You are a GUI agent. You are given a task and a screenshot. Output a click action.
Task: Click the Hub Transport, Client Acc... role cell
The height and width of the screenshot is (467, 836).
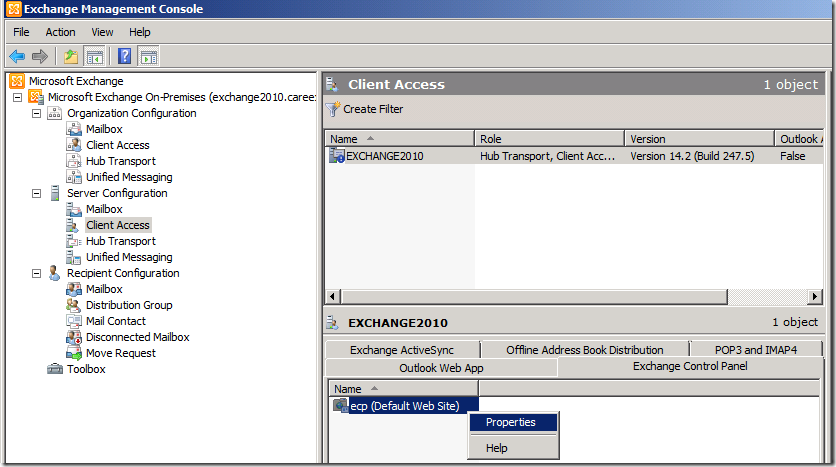tap(548, 156)
